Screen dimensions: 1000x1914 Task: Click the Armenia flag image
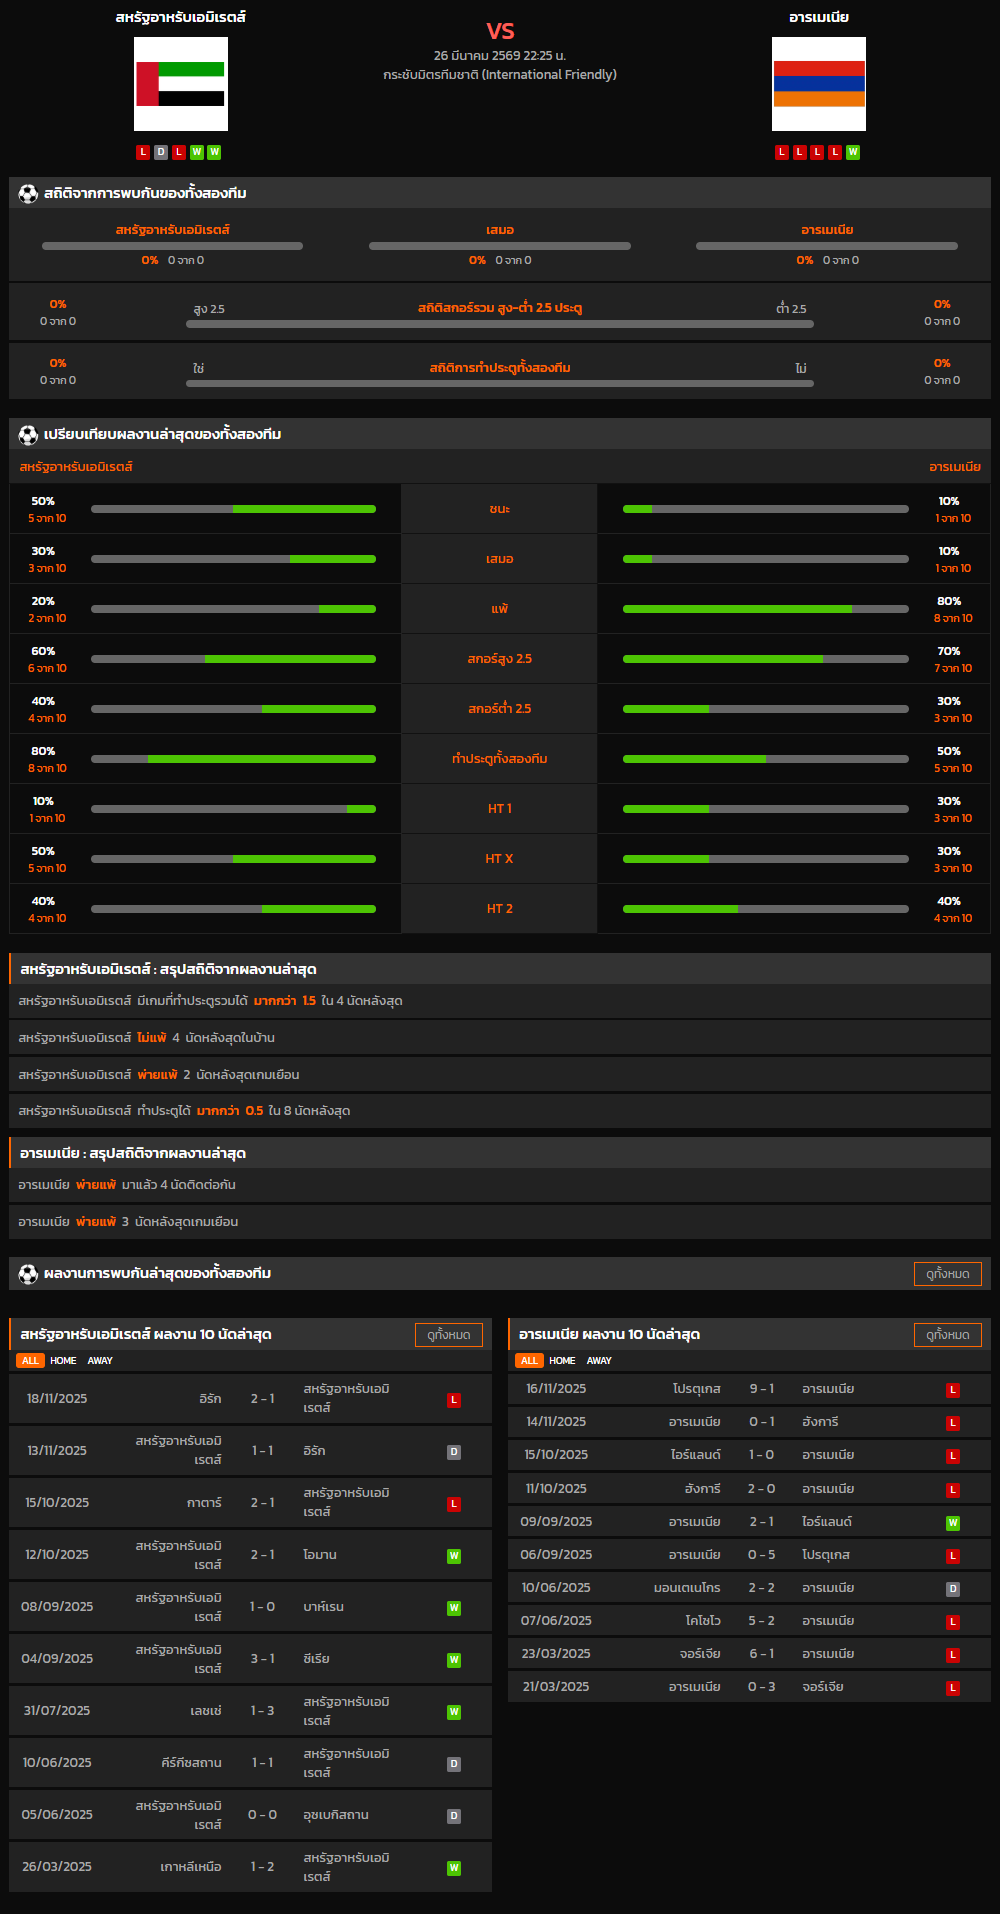[818, 84]
